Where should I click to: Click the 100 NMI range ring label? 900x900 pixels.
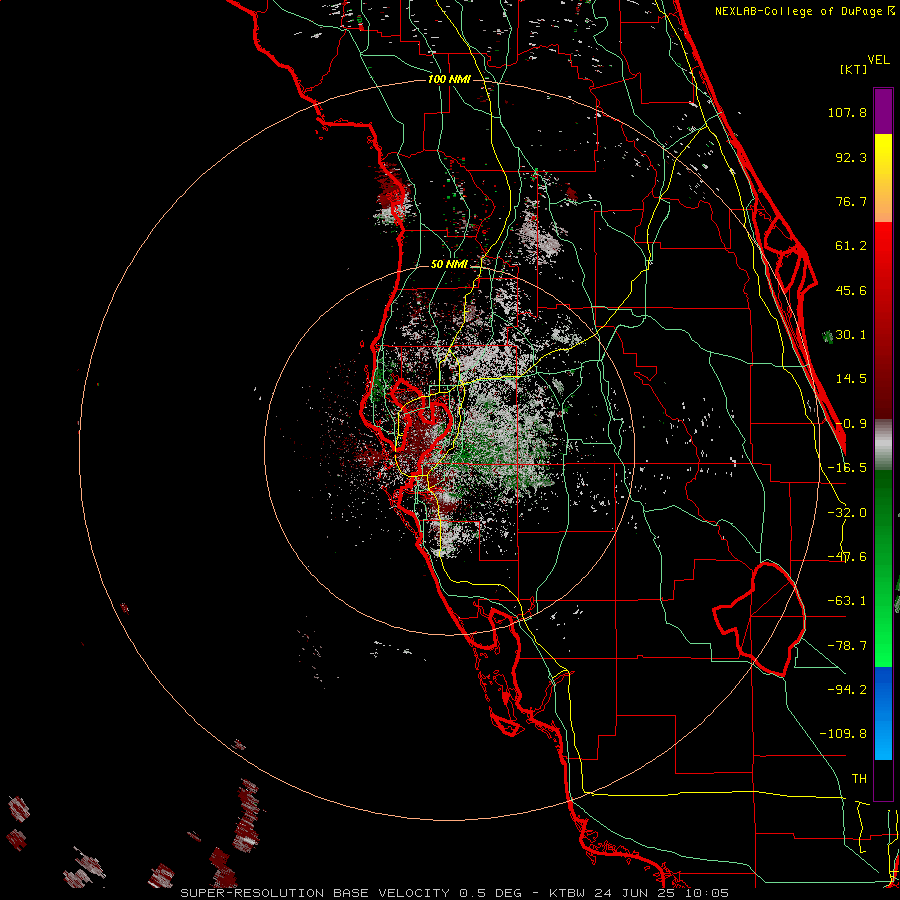(449, 79)
